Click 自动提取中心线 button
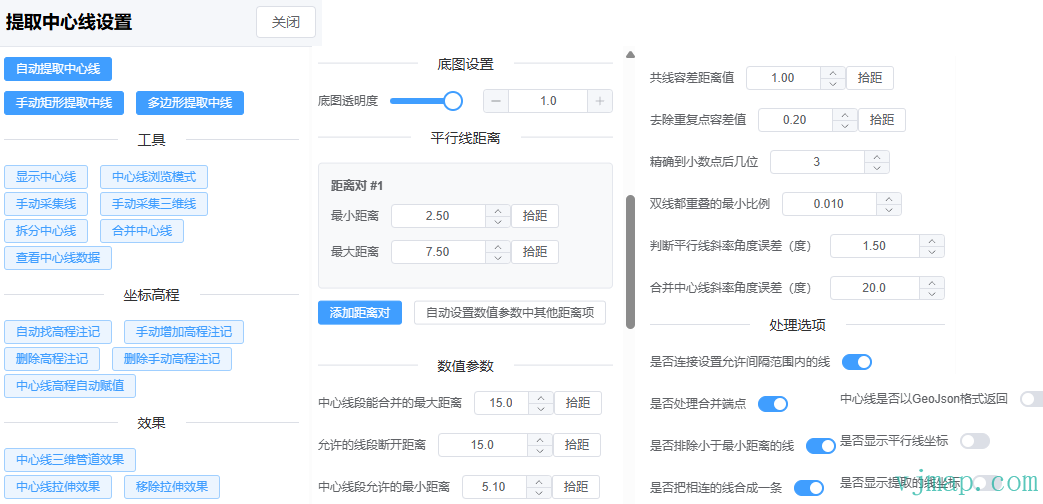 click(x=58, y=69)
